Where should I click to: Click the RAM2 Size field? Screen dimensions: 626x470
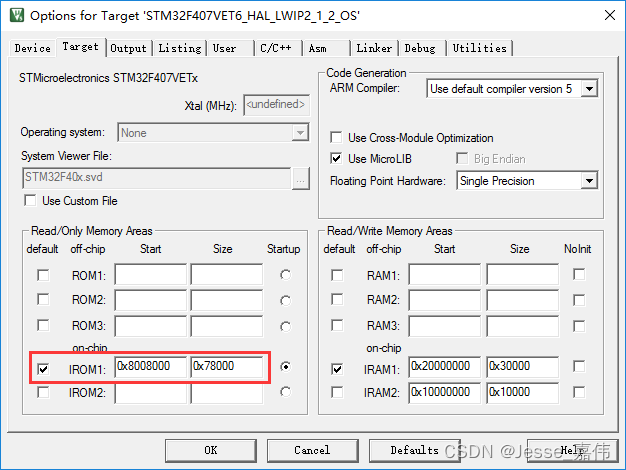pos(523,300)
